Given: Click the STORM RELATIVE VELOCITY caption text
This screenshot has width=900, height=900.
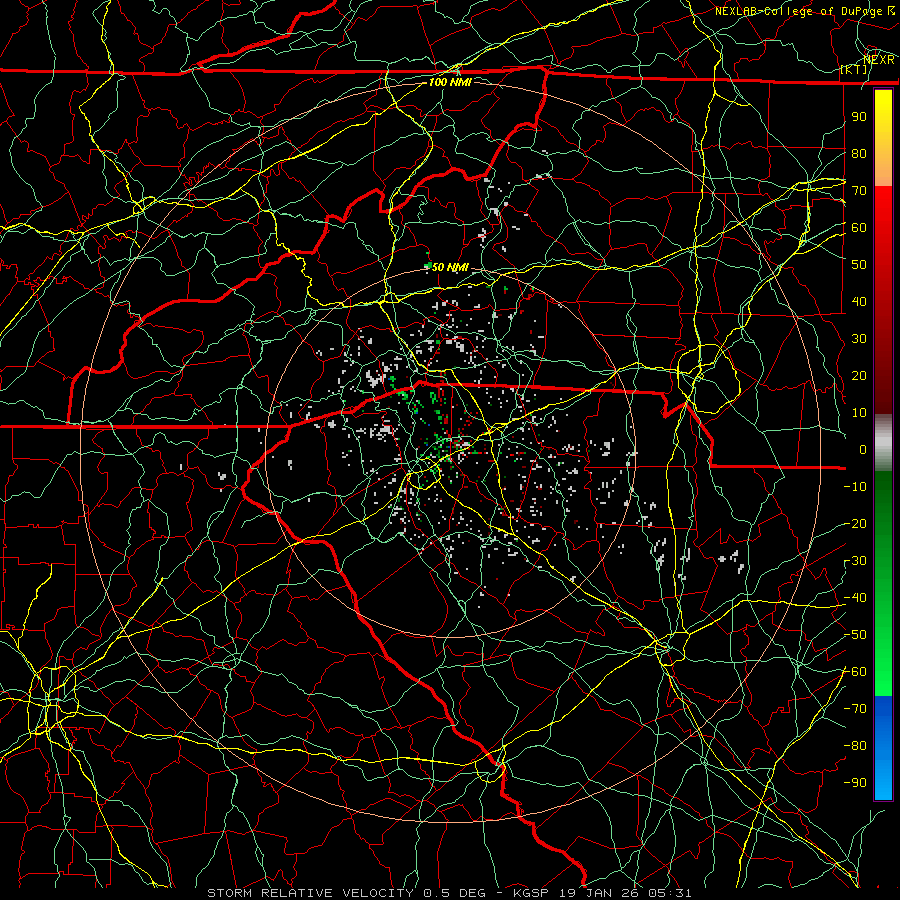Looking at the screenshot, I should (x=310, y=893).
